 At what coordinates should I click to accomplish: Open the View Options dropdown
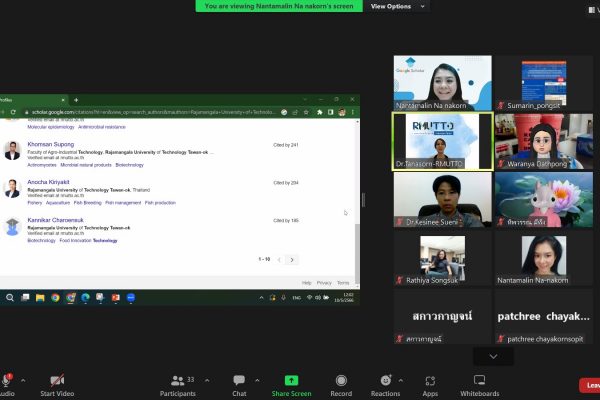[x=397, y=6]
